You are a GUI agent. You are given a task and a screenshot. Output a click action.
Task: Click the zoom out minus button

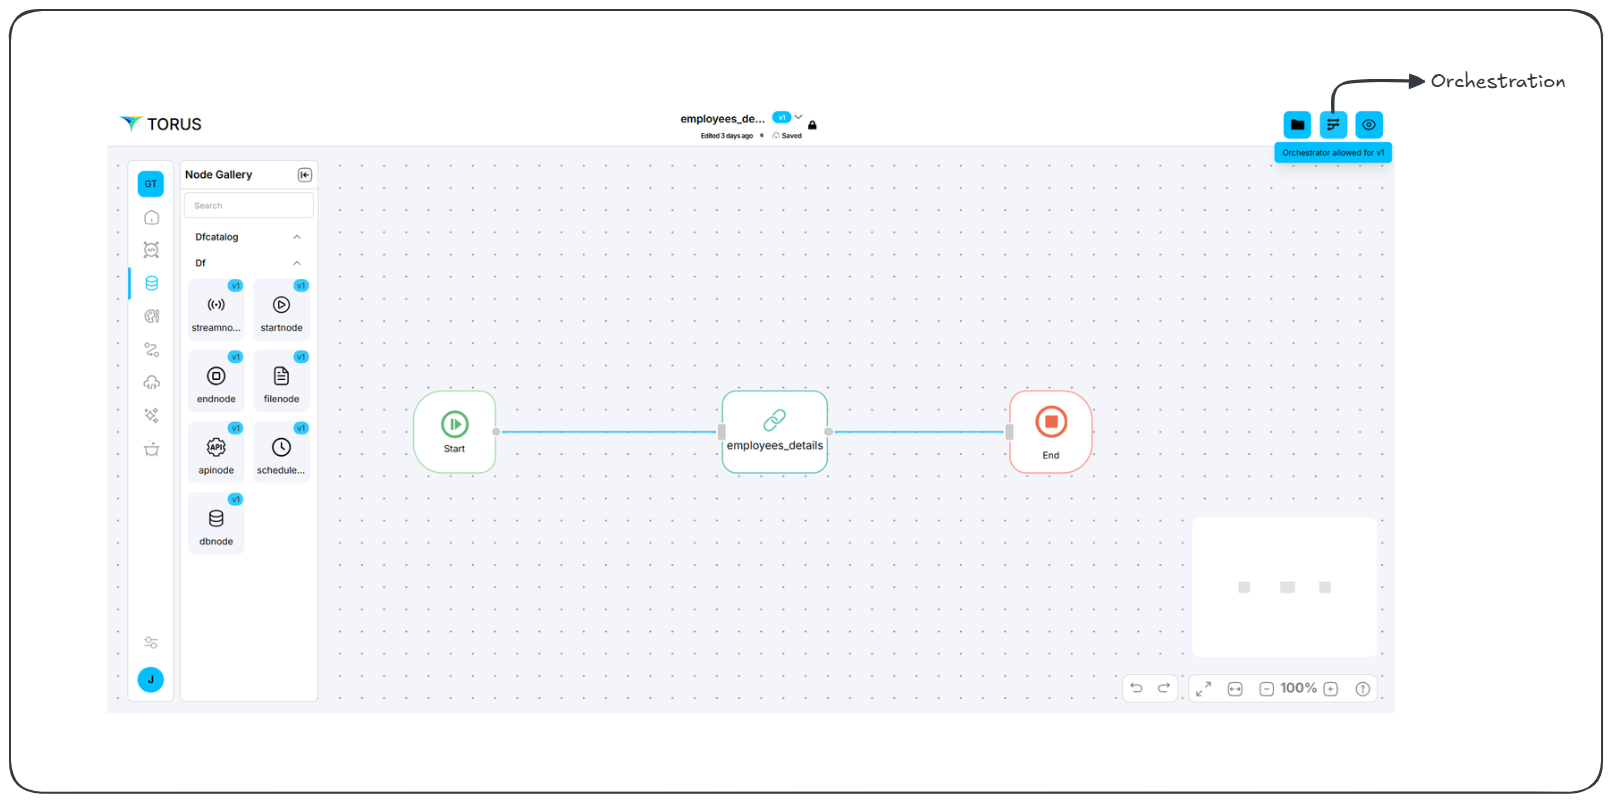(1266, 689)
